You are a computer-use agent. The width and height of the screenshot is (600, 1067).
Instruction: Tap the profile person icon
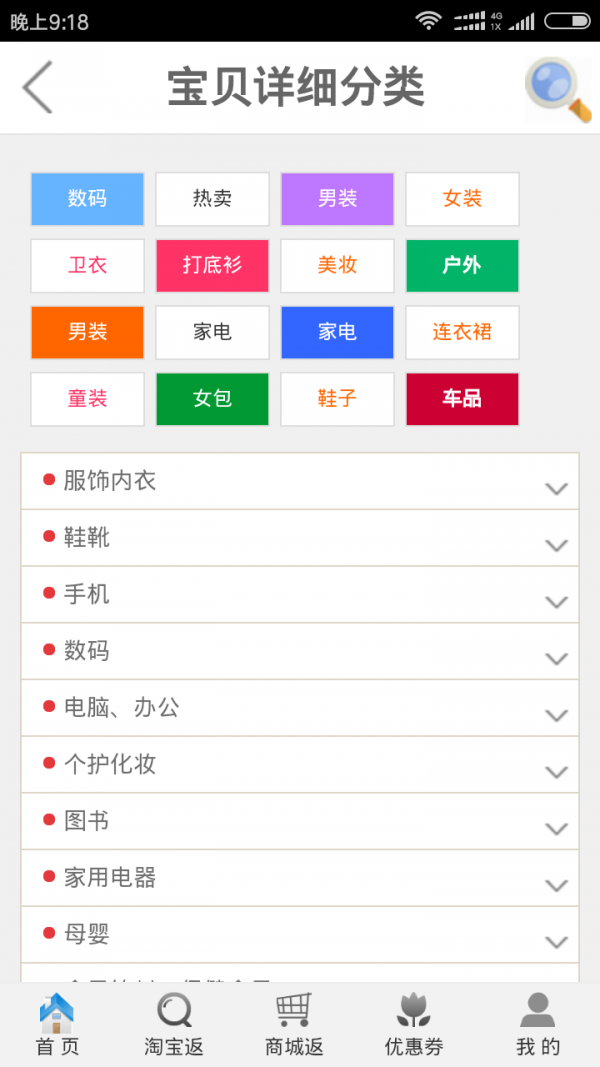[x=538, y=1011]
